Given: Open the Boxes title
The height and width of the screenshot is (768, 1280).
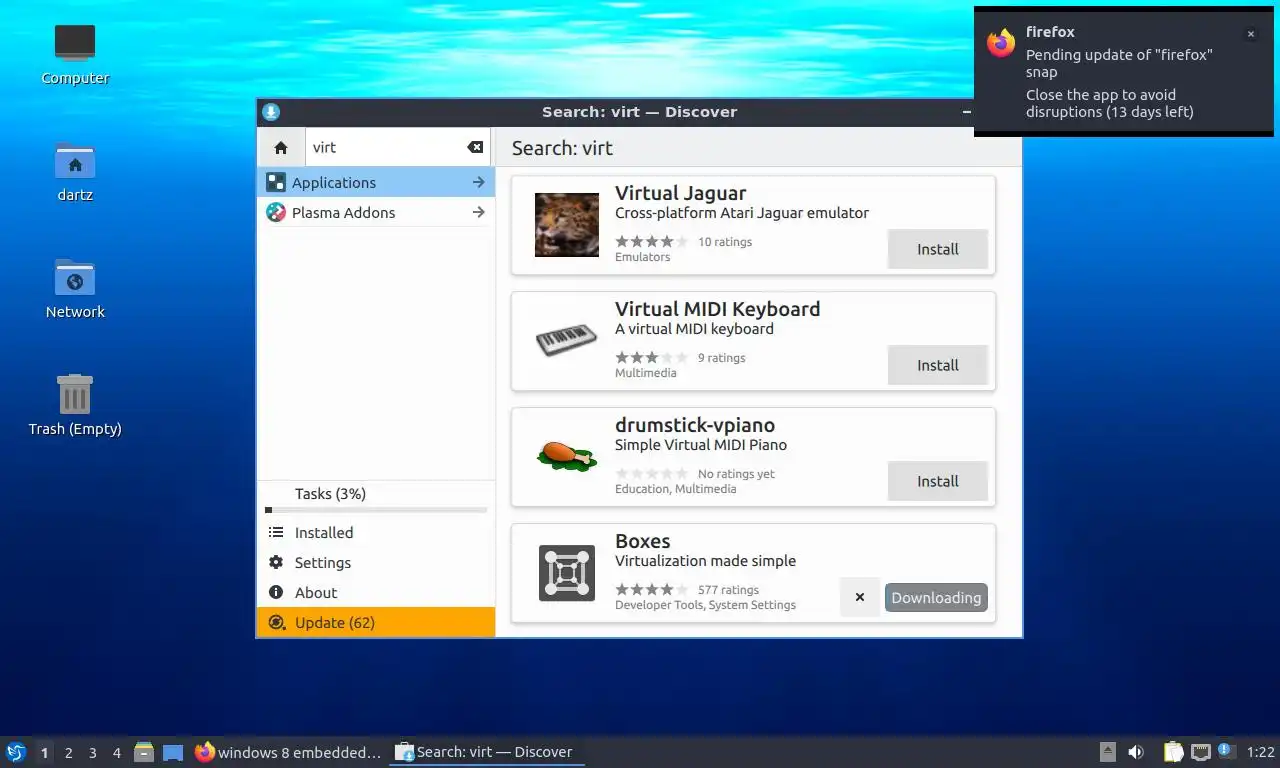Looking at the screenshot, I should click(x=642, y=541).
